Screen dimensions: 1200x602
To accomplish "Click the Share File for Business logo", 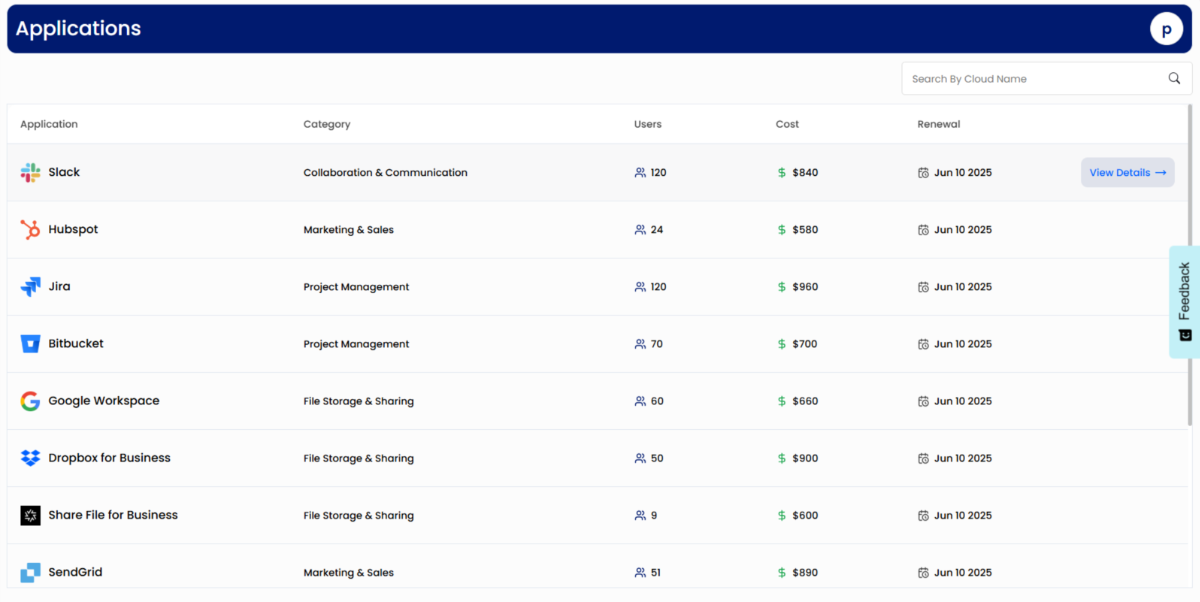I will click(30, 515).
